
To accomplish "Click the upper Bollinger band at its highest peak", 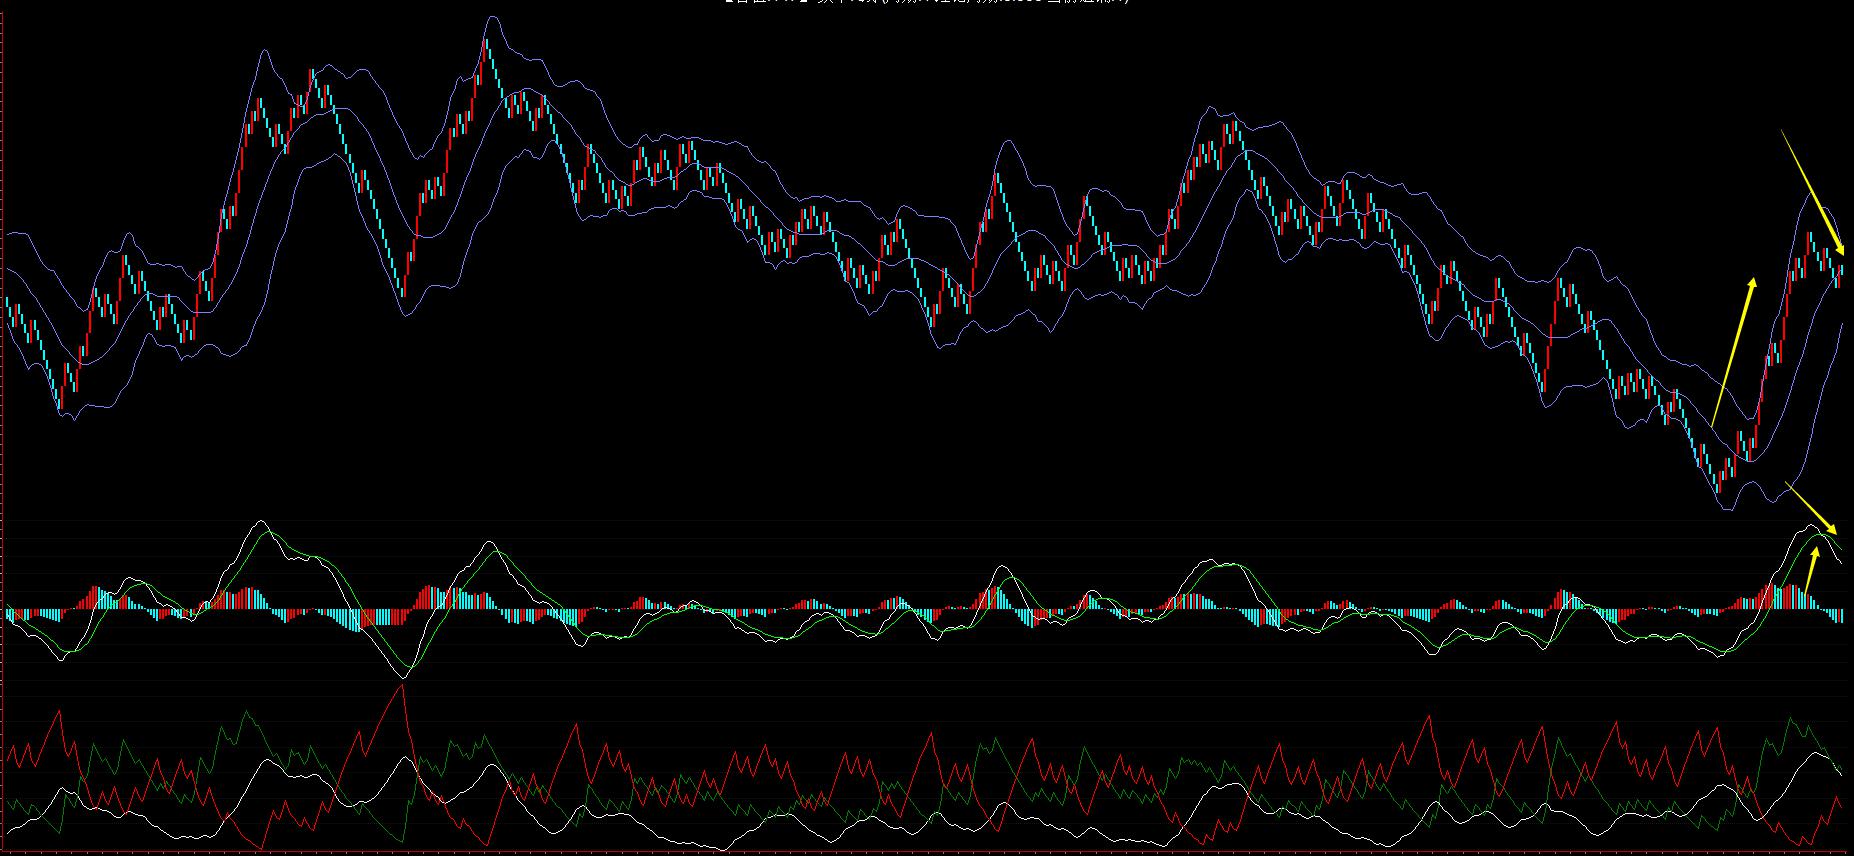I will [x=491, y=17].
